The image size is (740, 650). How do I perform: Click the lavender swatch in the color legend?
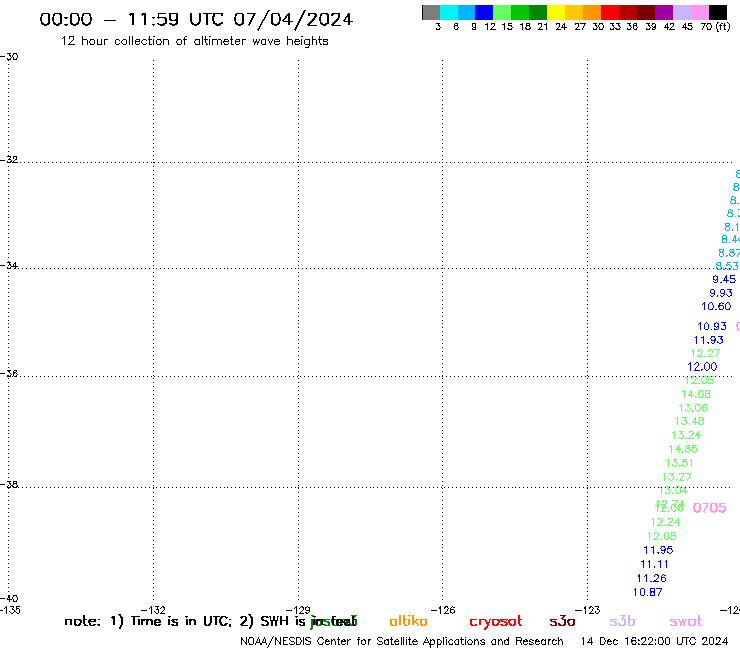point(682,12)
